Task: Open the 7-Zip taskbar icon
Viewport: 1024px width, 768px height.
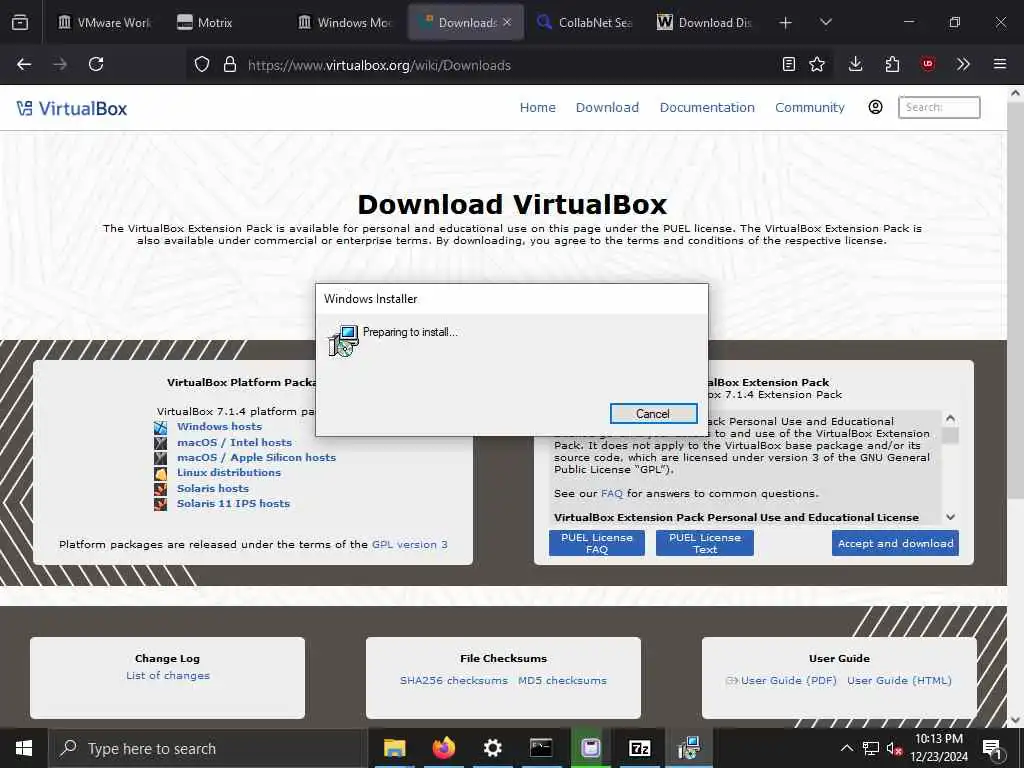Action: coord(639,748)
